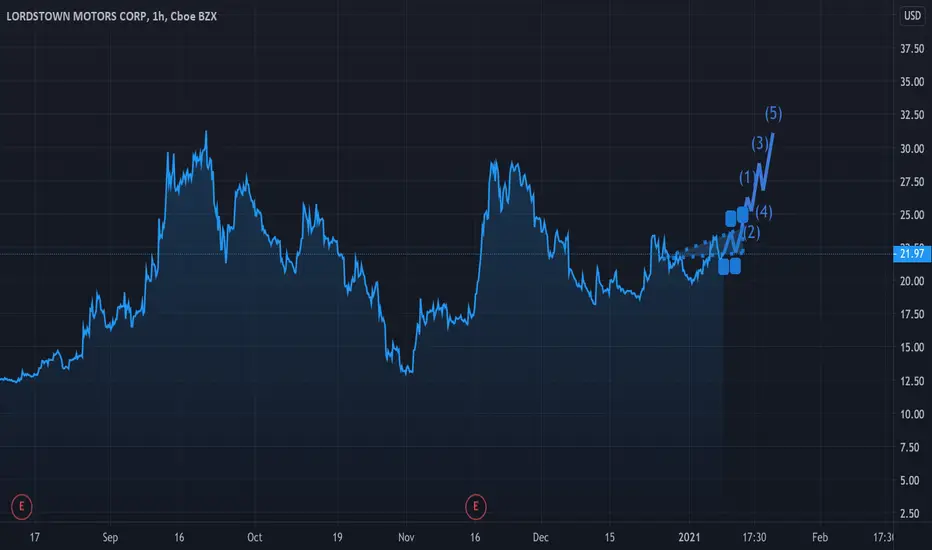Click the 20.00 price axis label

pyautogui.click(x=912, y=281)
